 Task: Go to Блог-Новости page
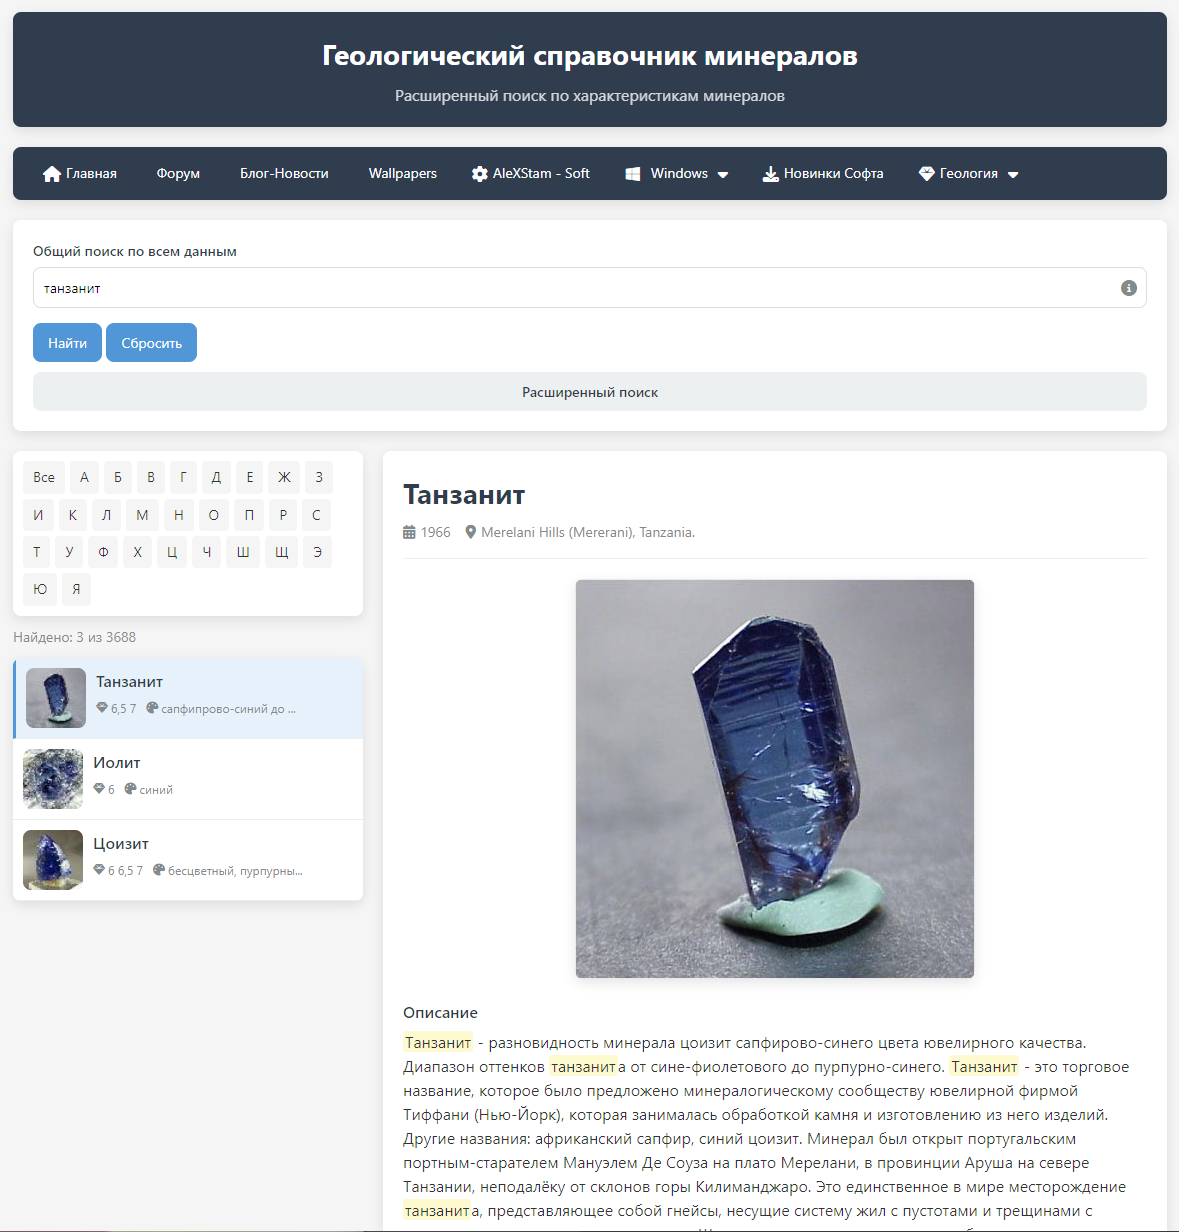[284, 174]
